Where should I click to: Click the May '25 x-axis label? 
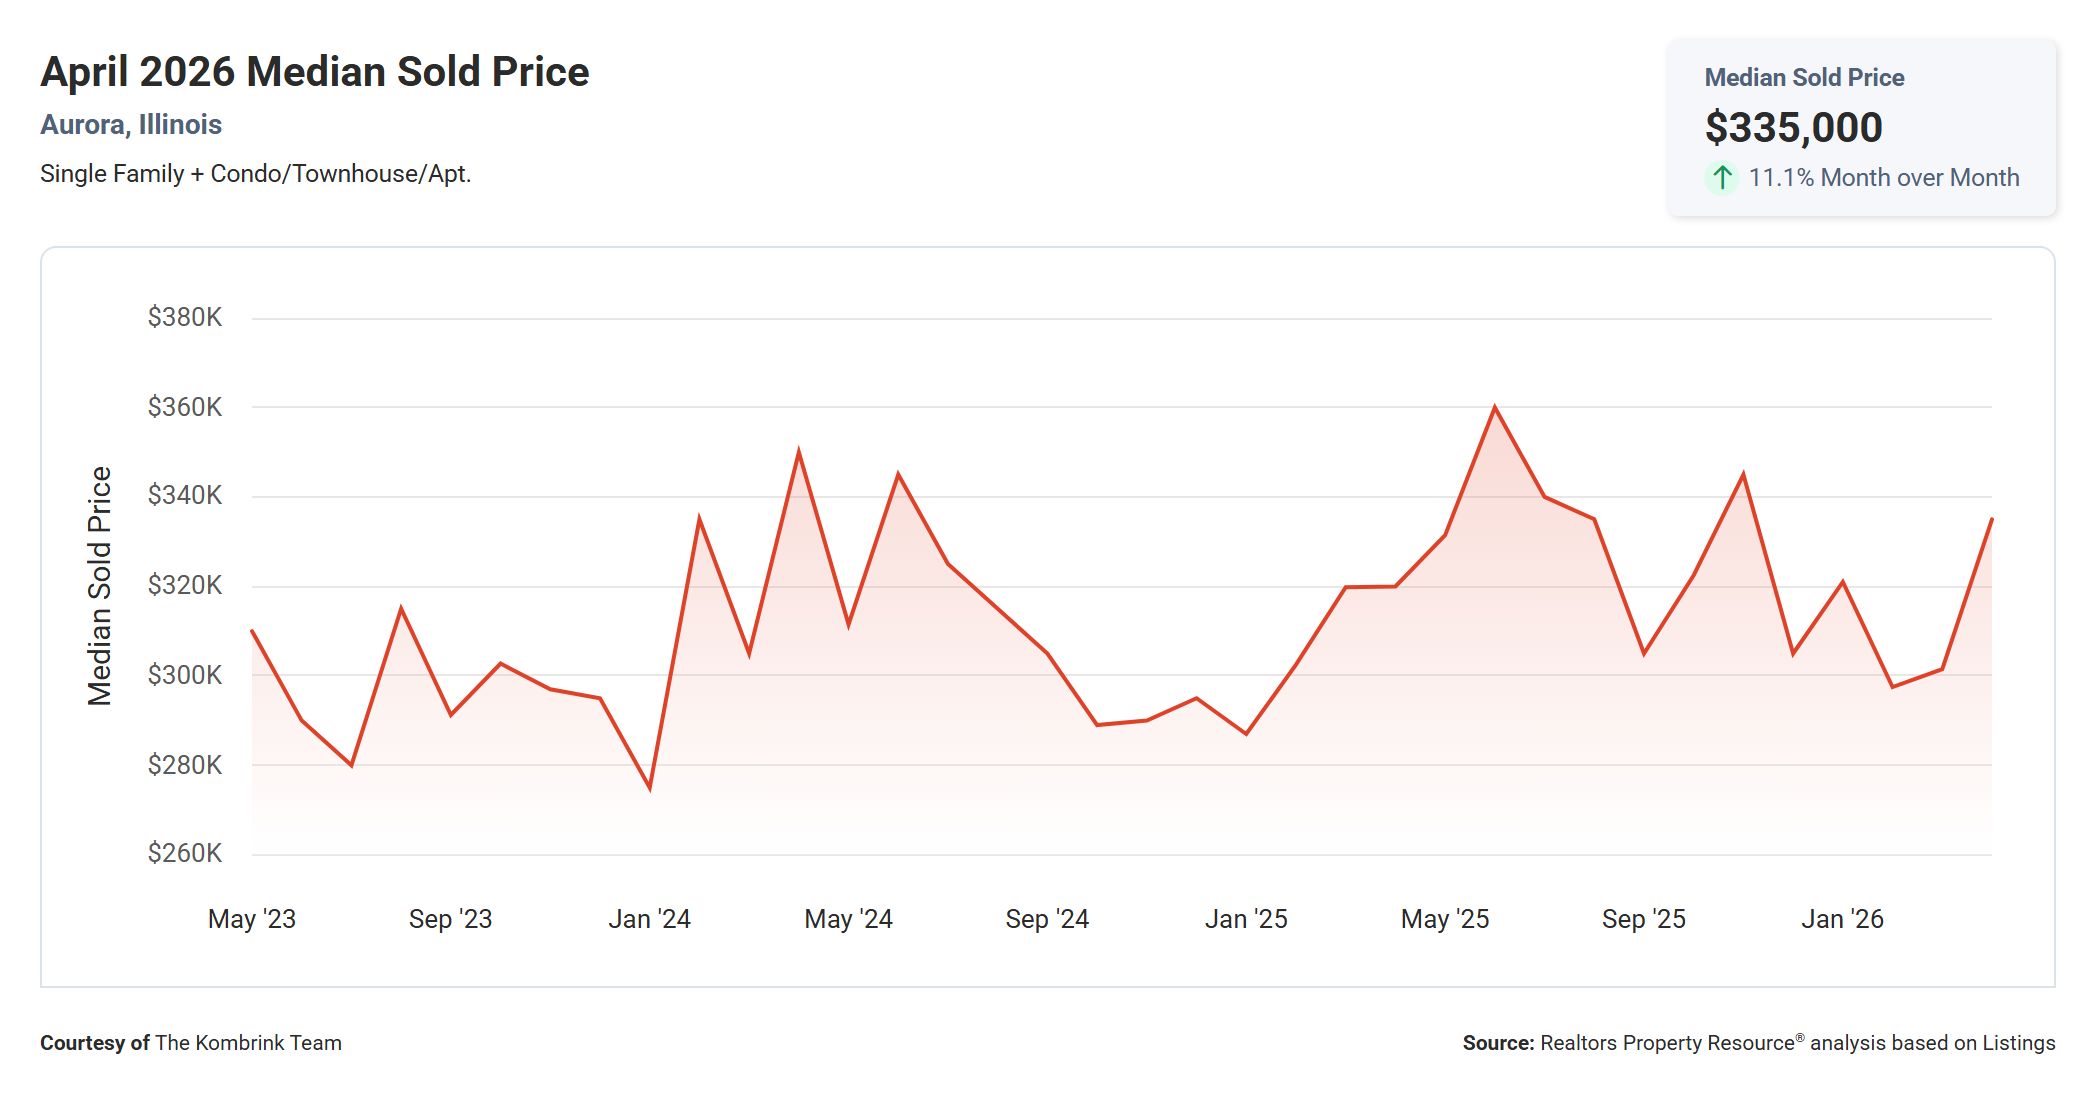coord(1445,919)
